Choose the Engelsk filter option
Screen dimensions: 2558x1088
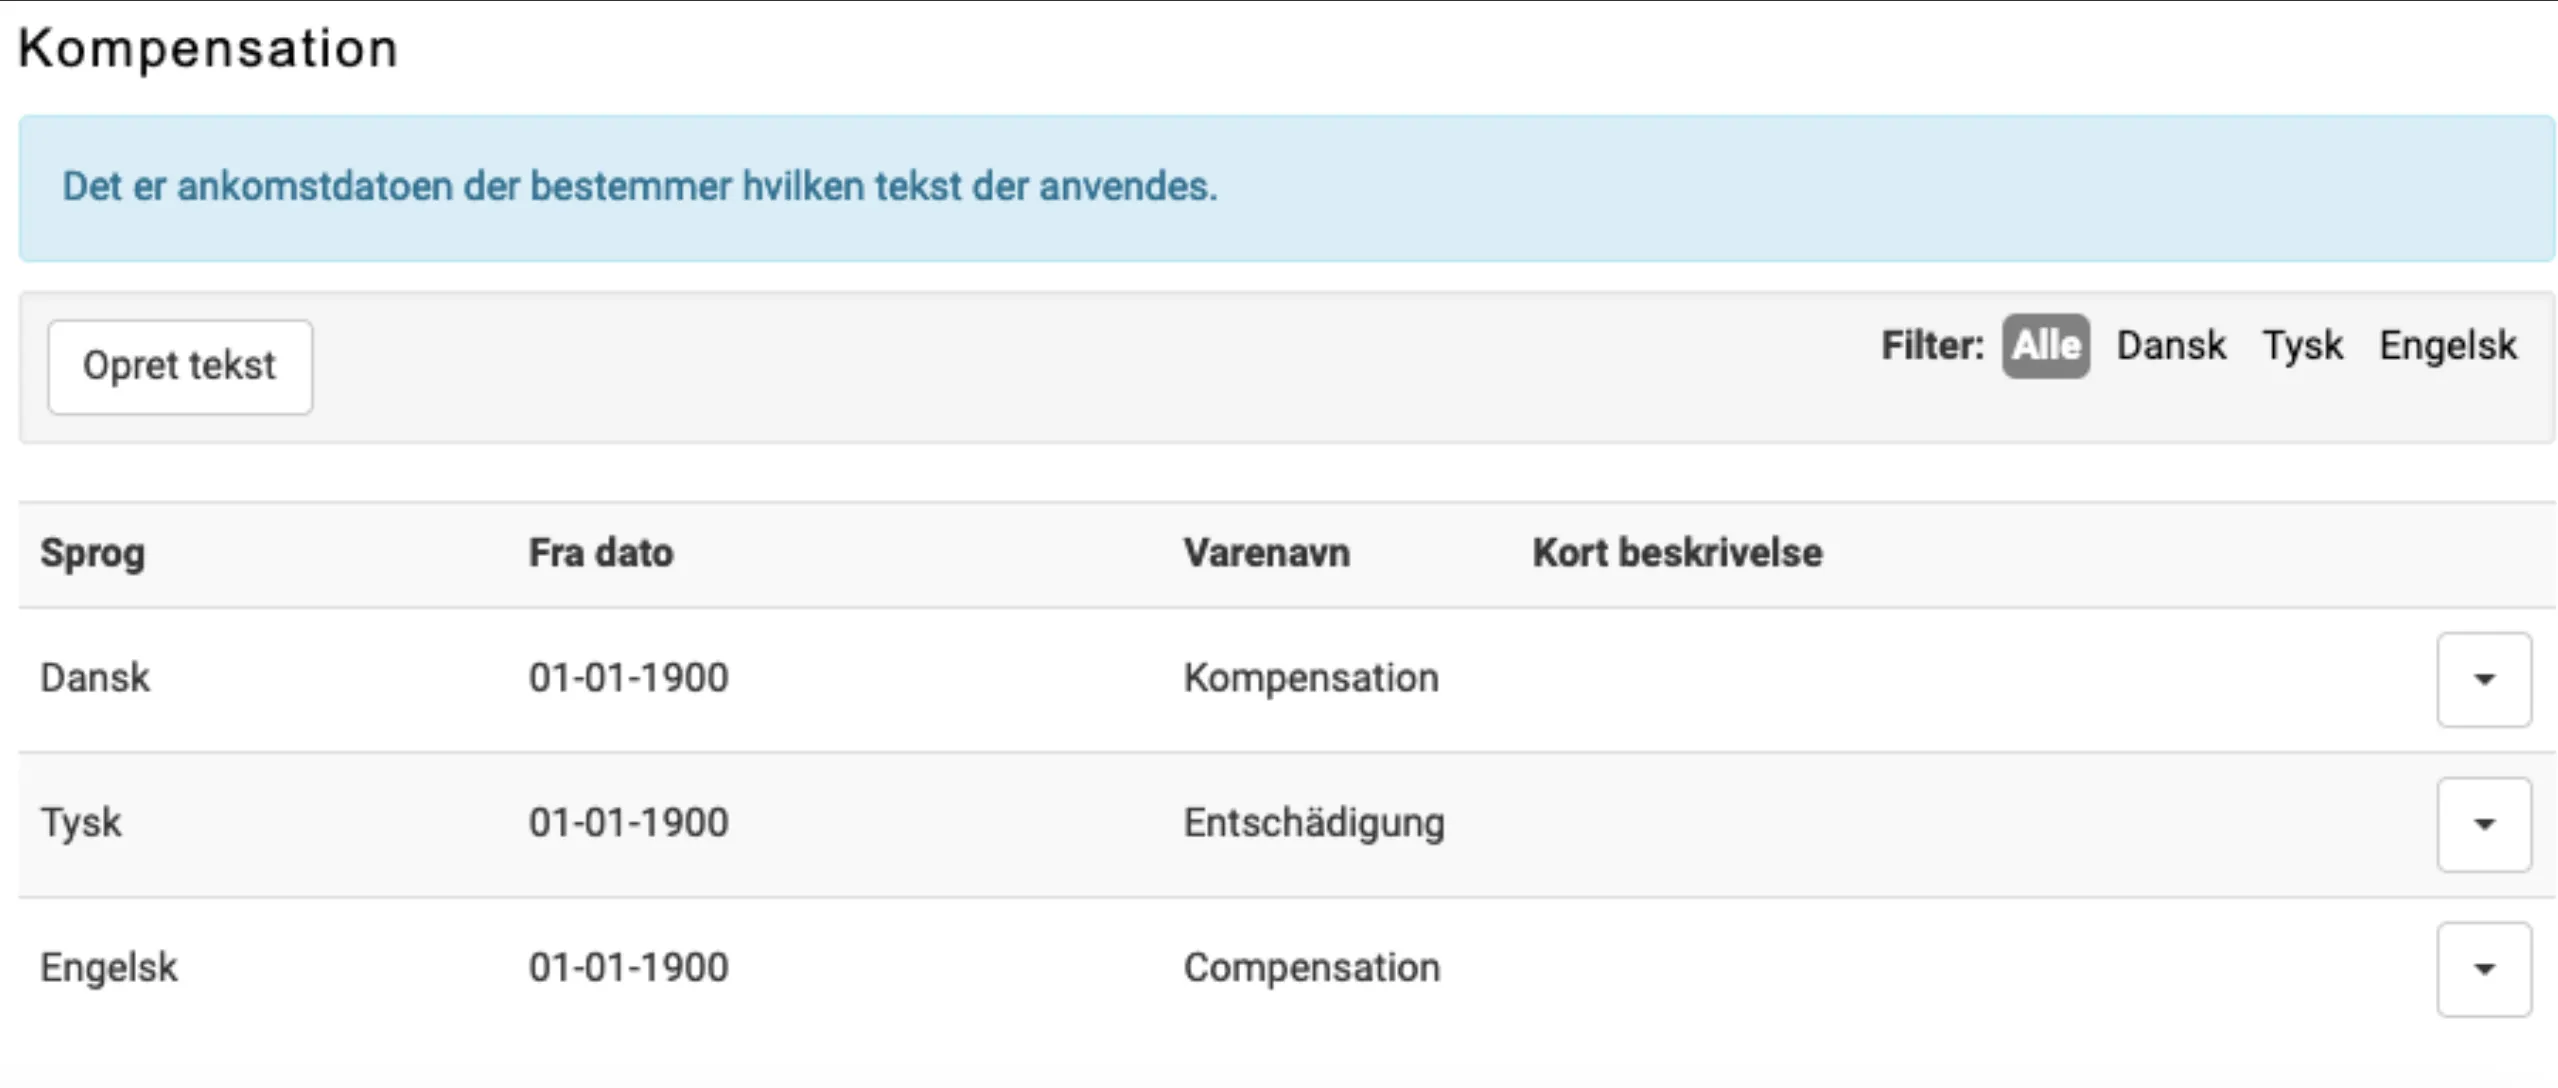click(2447, 346)
